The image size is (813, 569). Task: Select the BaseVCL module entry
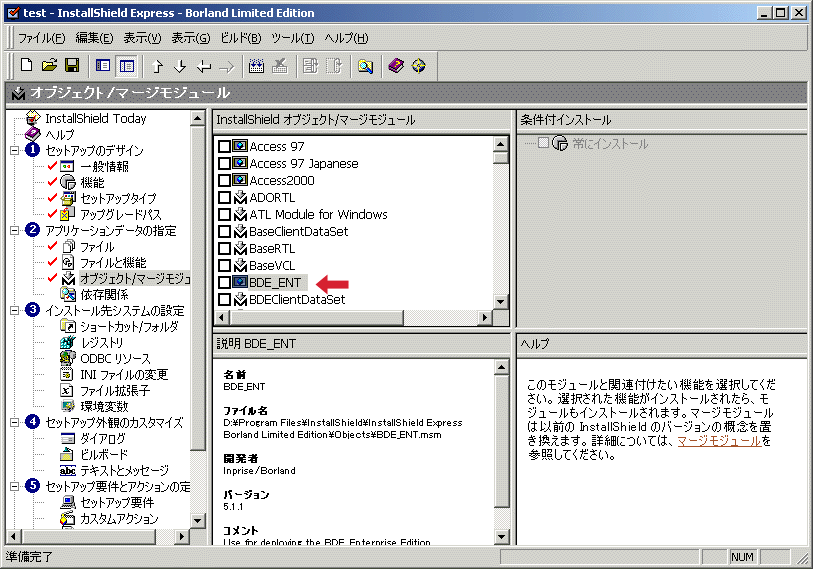(x=272, y=266)
